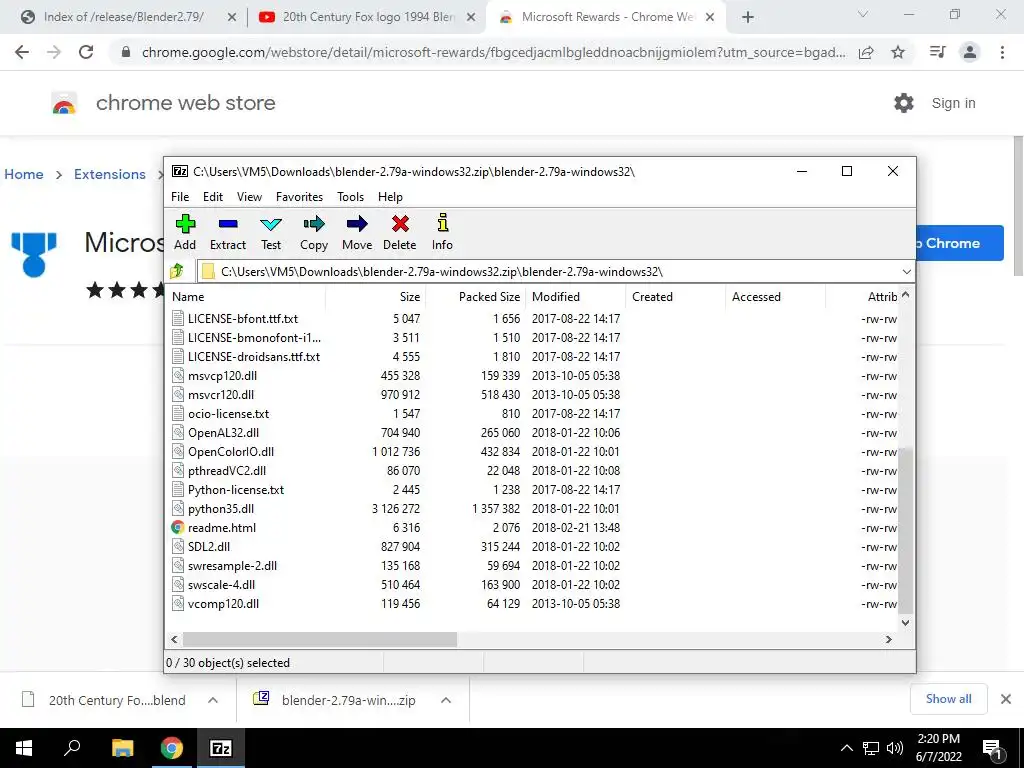Screen dimensions: 1024x768
Task: Open the notification center icon
Action: [992, 748]
